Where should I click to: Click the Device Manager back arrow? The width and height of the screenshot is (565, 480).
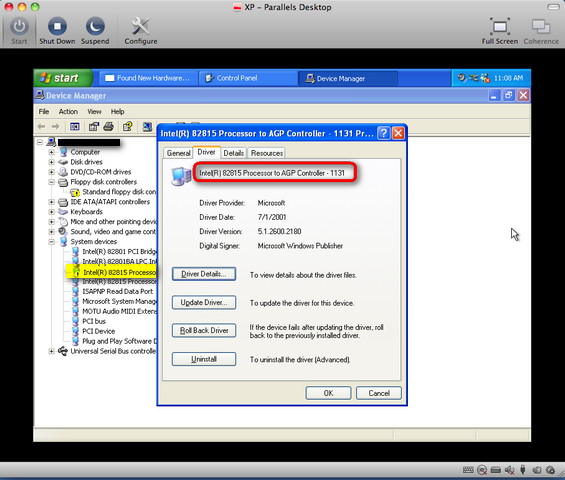point(41,126)
